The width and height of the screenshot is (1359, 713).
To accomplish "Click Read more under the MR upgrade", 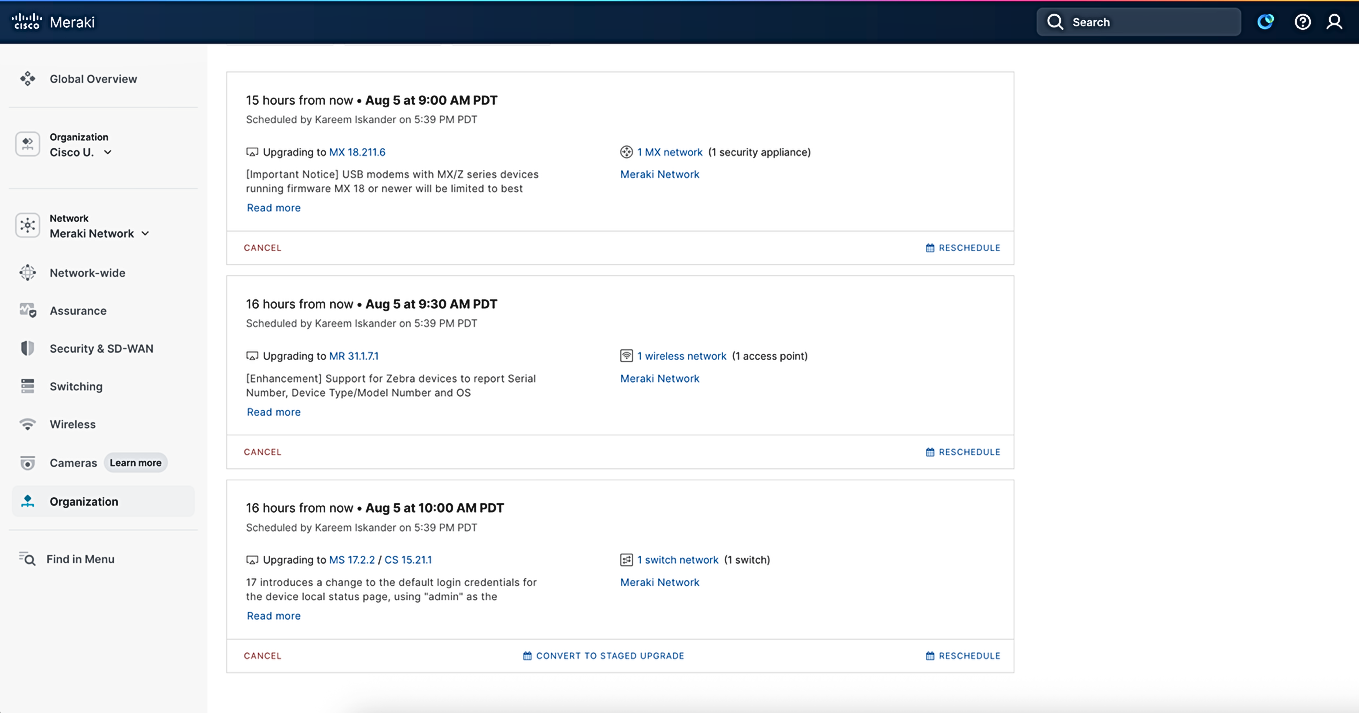I will (x=273, y=411).
